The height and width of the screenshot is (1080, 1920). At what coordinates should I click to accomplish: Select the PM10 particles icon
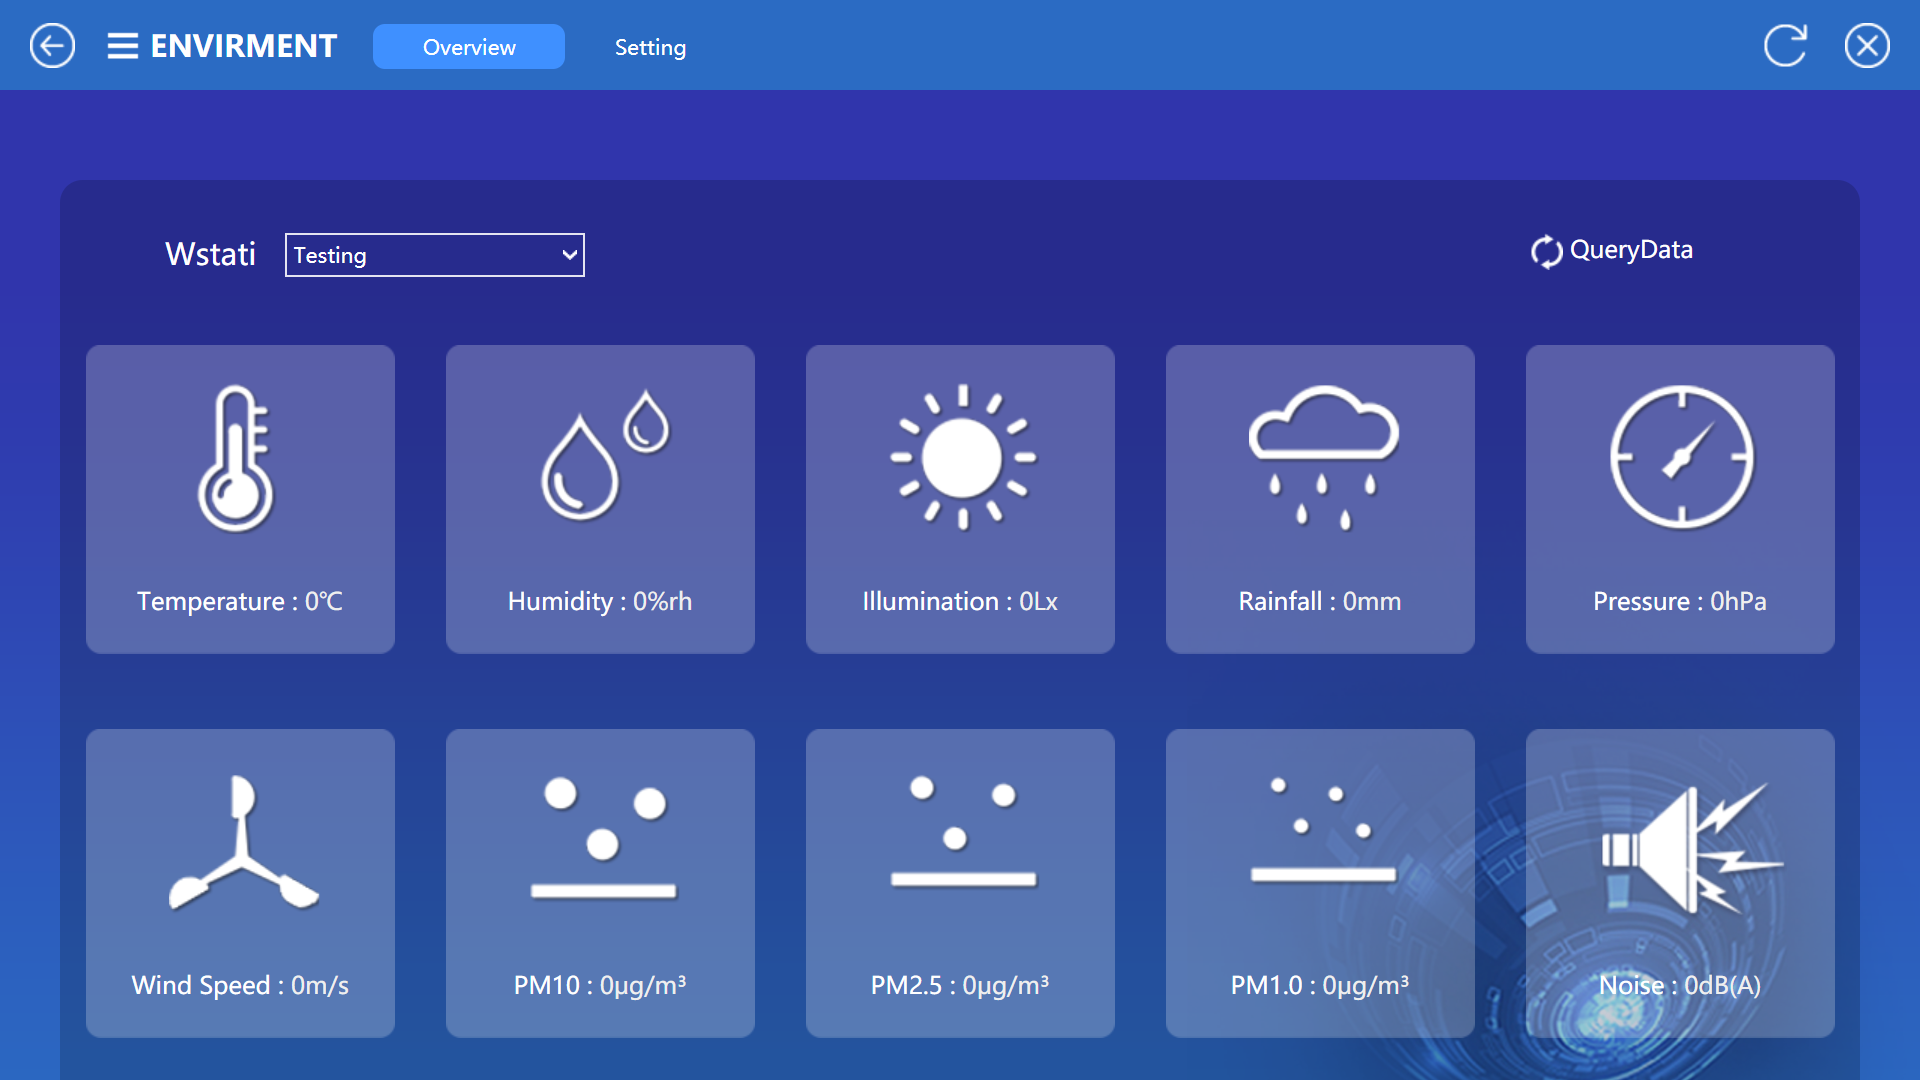tap(603, 838)
